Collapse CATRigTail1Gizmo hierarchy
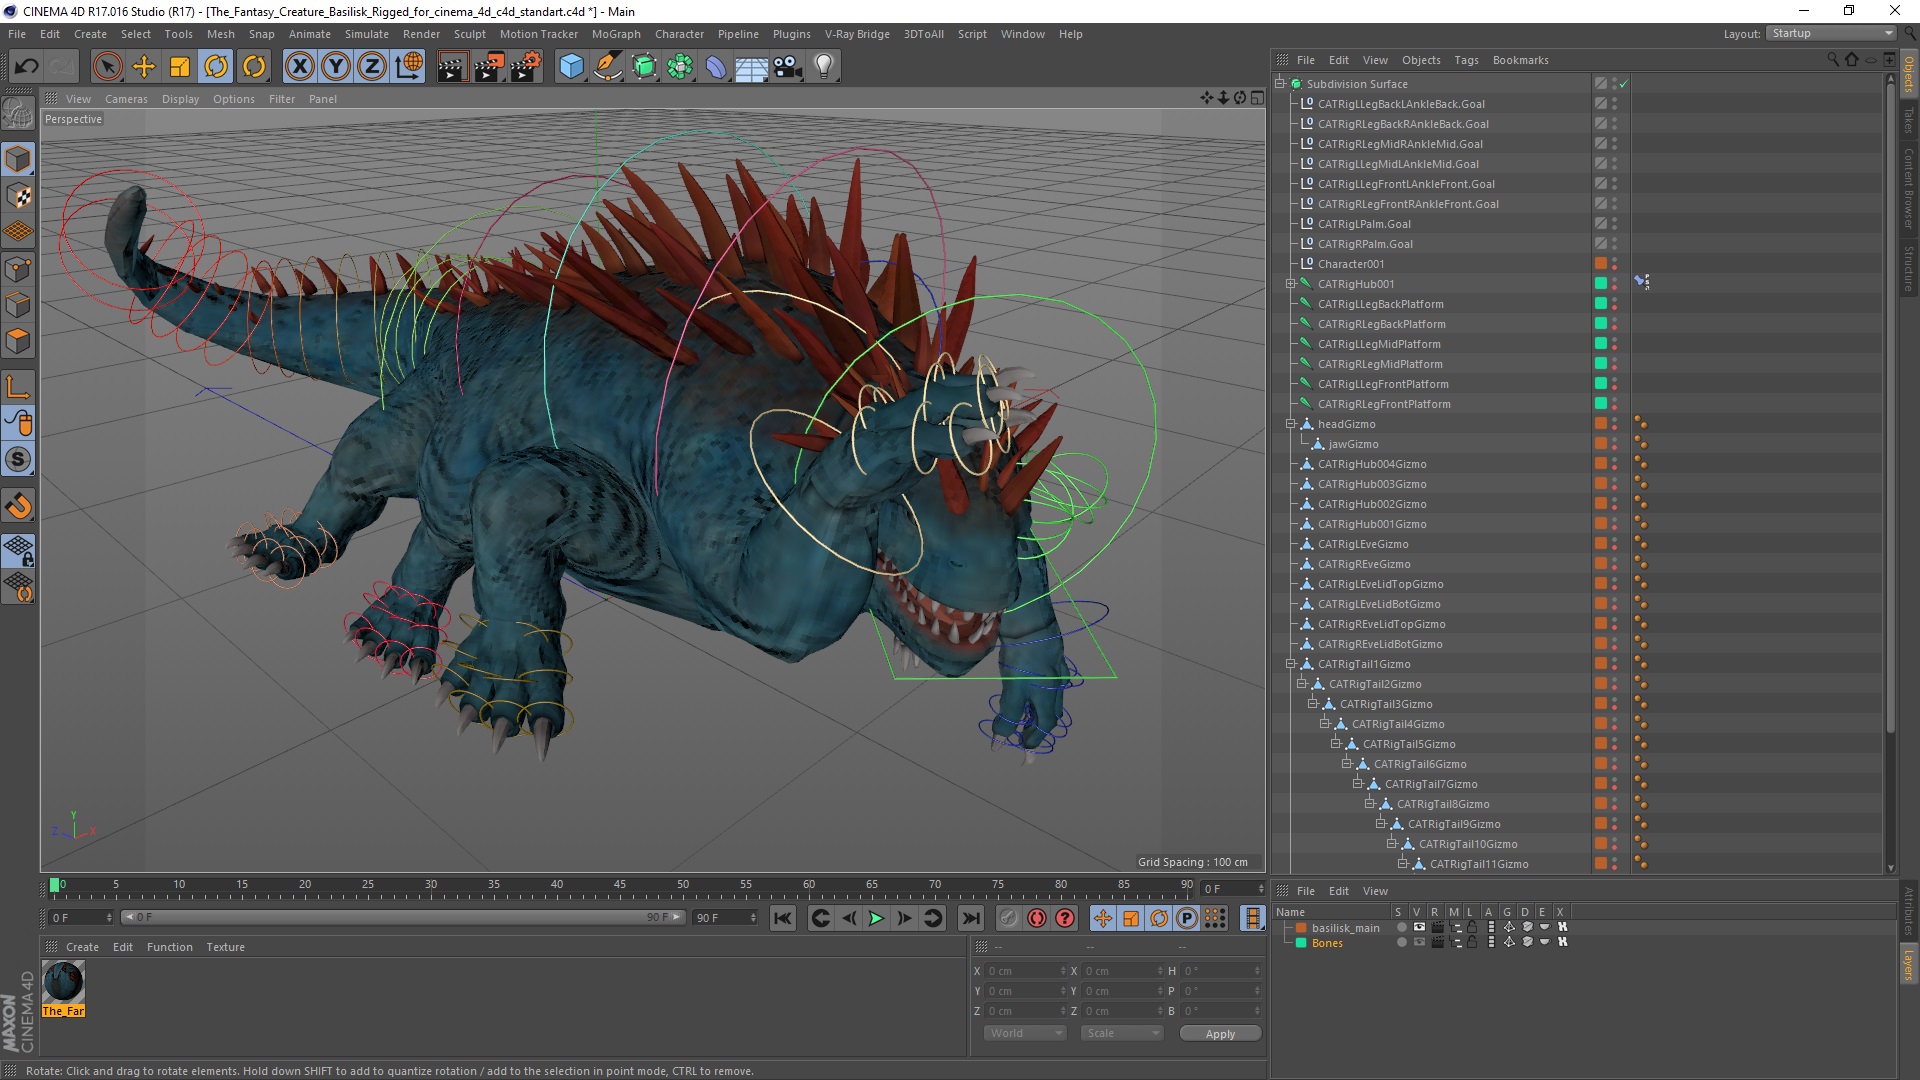Image resolution: width=1920 pixels, height=1080 pixels. pos(1291,664)
